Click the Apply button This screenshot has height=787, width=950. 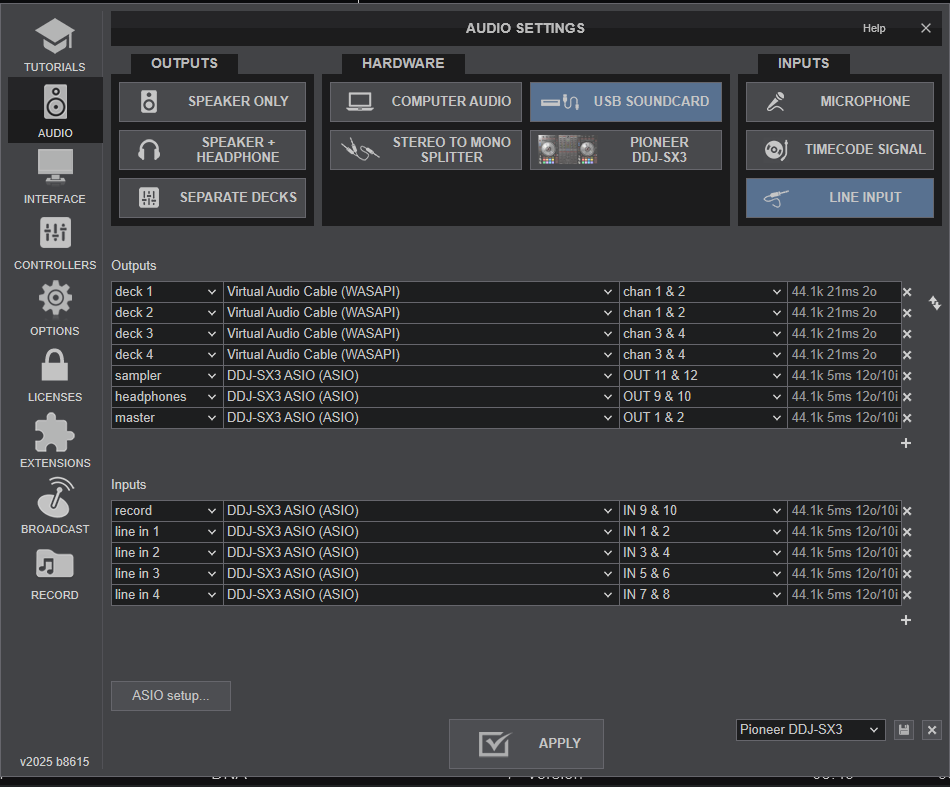(526, 744)
